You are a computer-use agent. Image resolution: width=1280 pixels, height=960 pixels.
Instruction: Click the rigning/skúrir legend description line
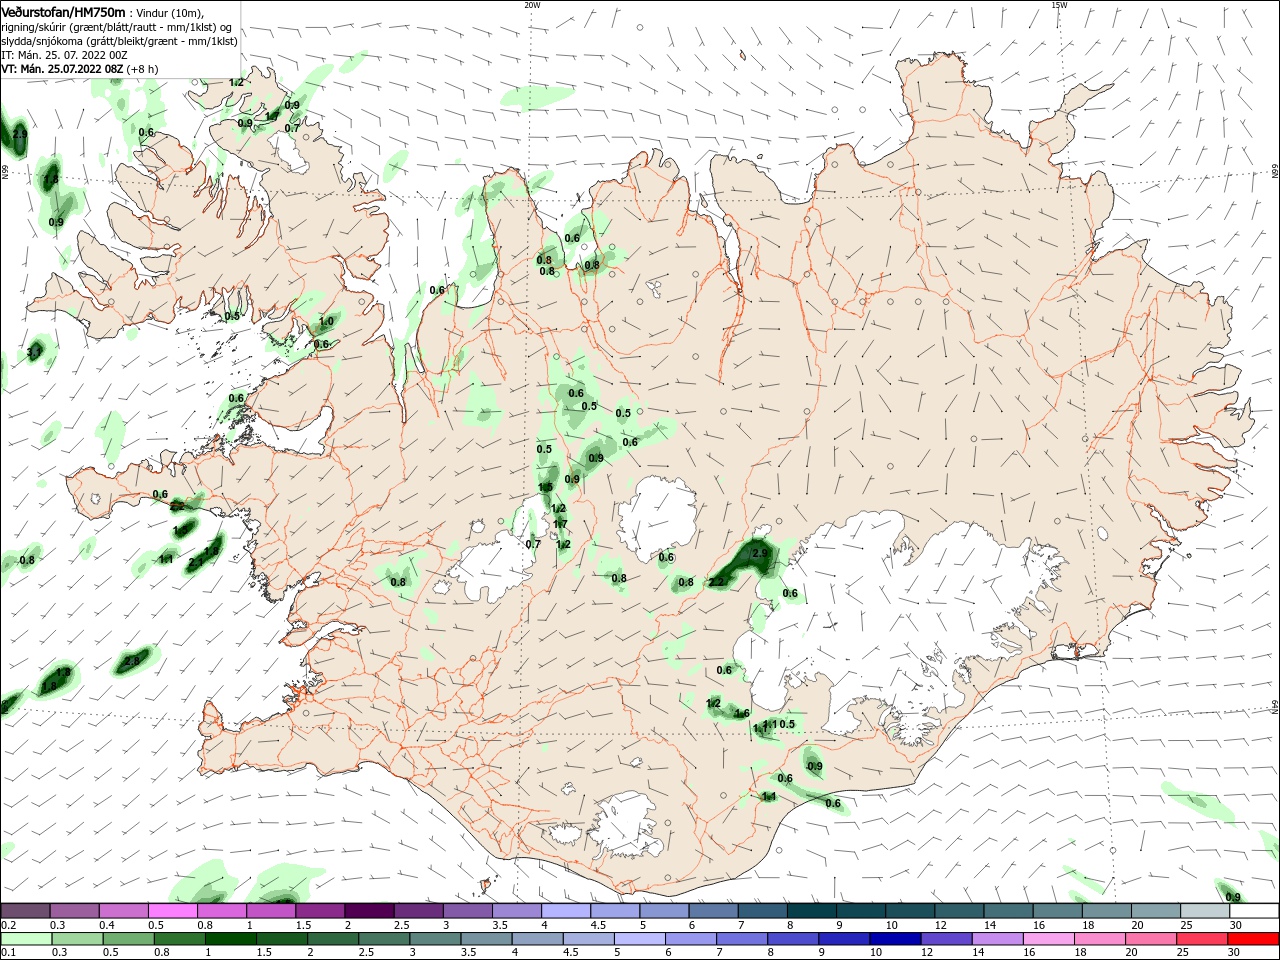coord(118,27)
